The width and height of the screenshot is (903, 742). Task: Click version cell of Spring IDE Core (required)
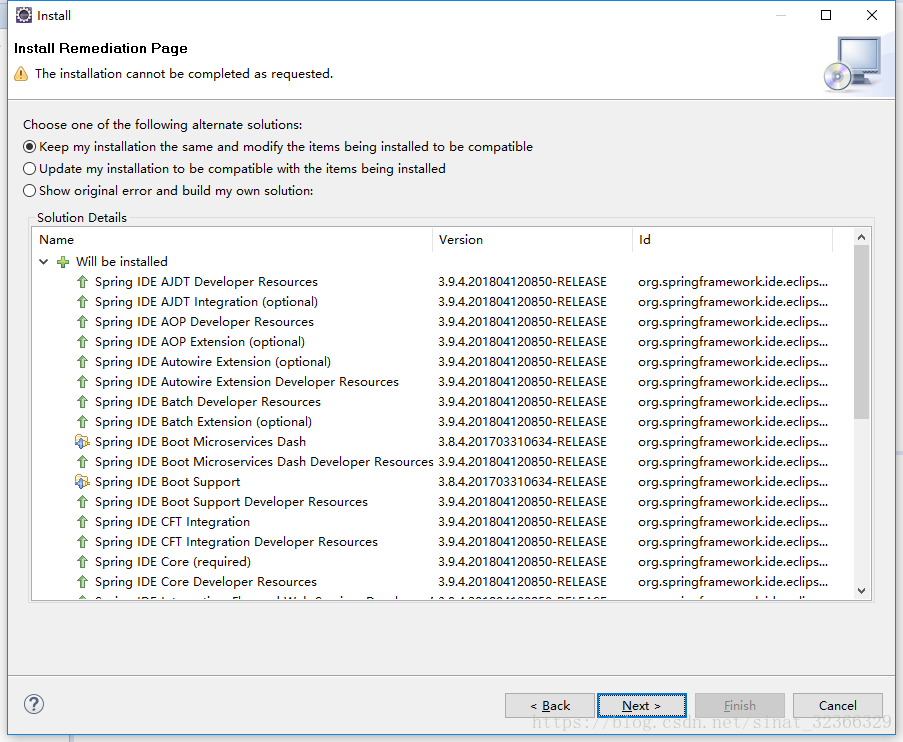tap(522, 562)
